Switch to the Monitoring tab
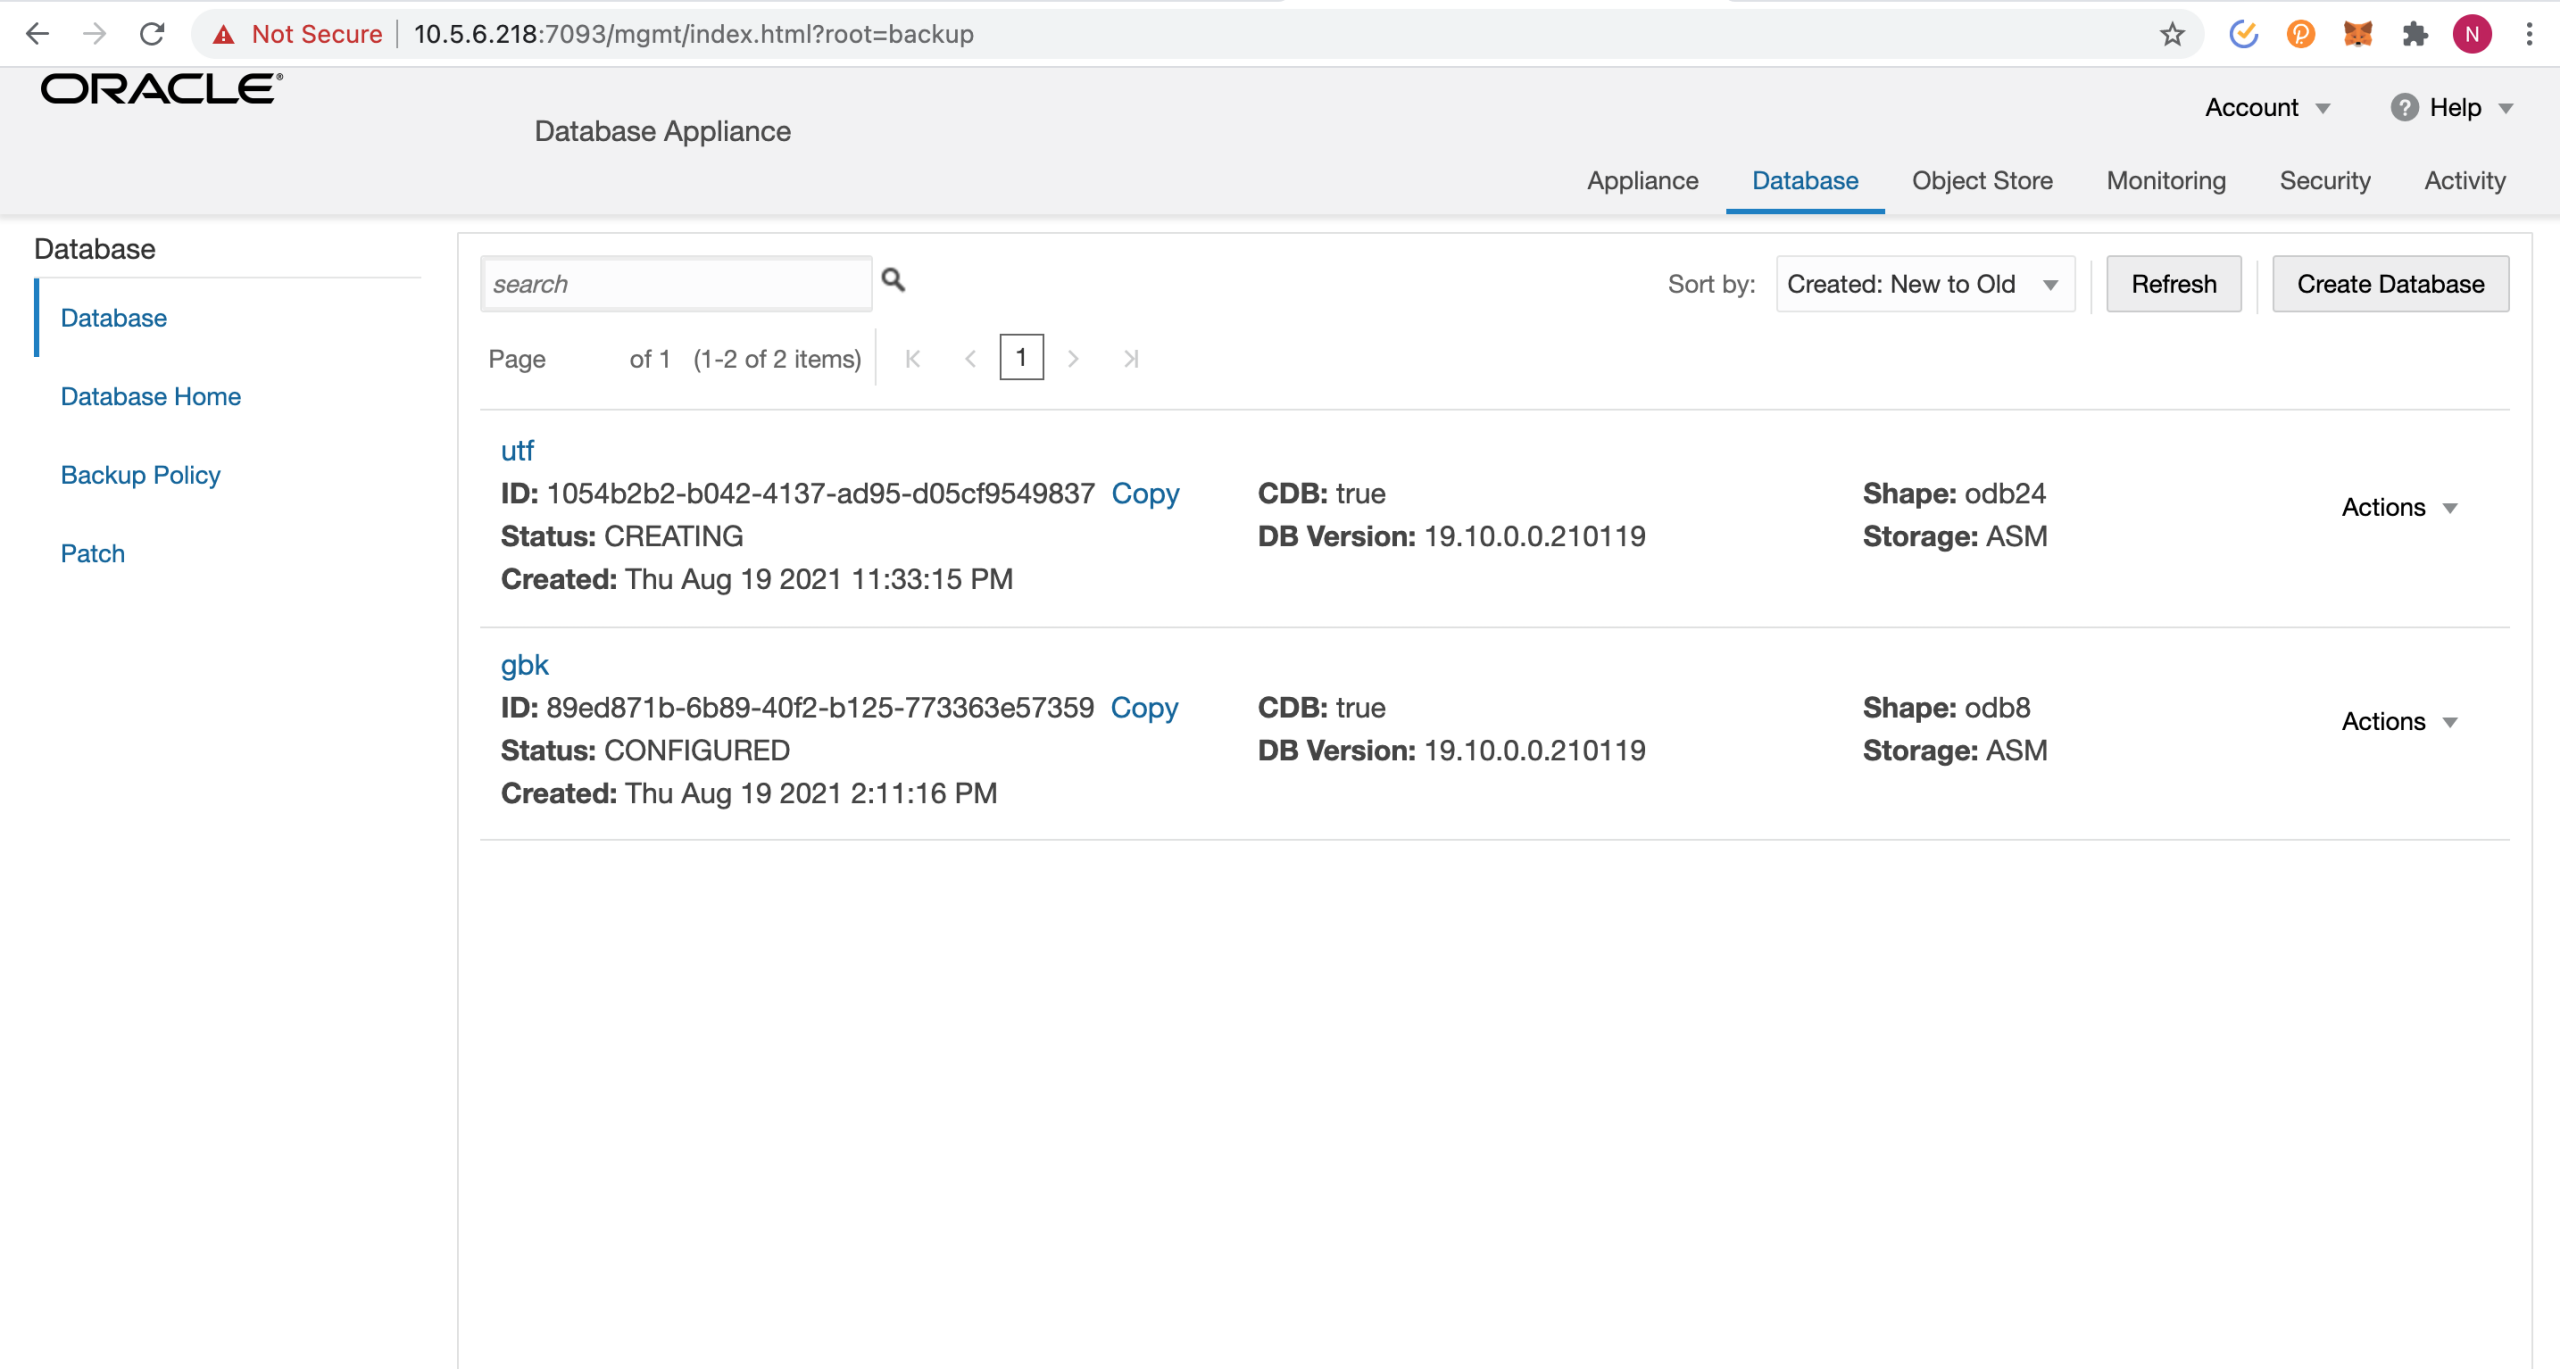The image size is (2560, 1369). [2166, 180]
